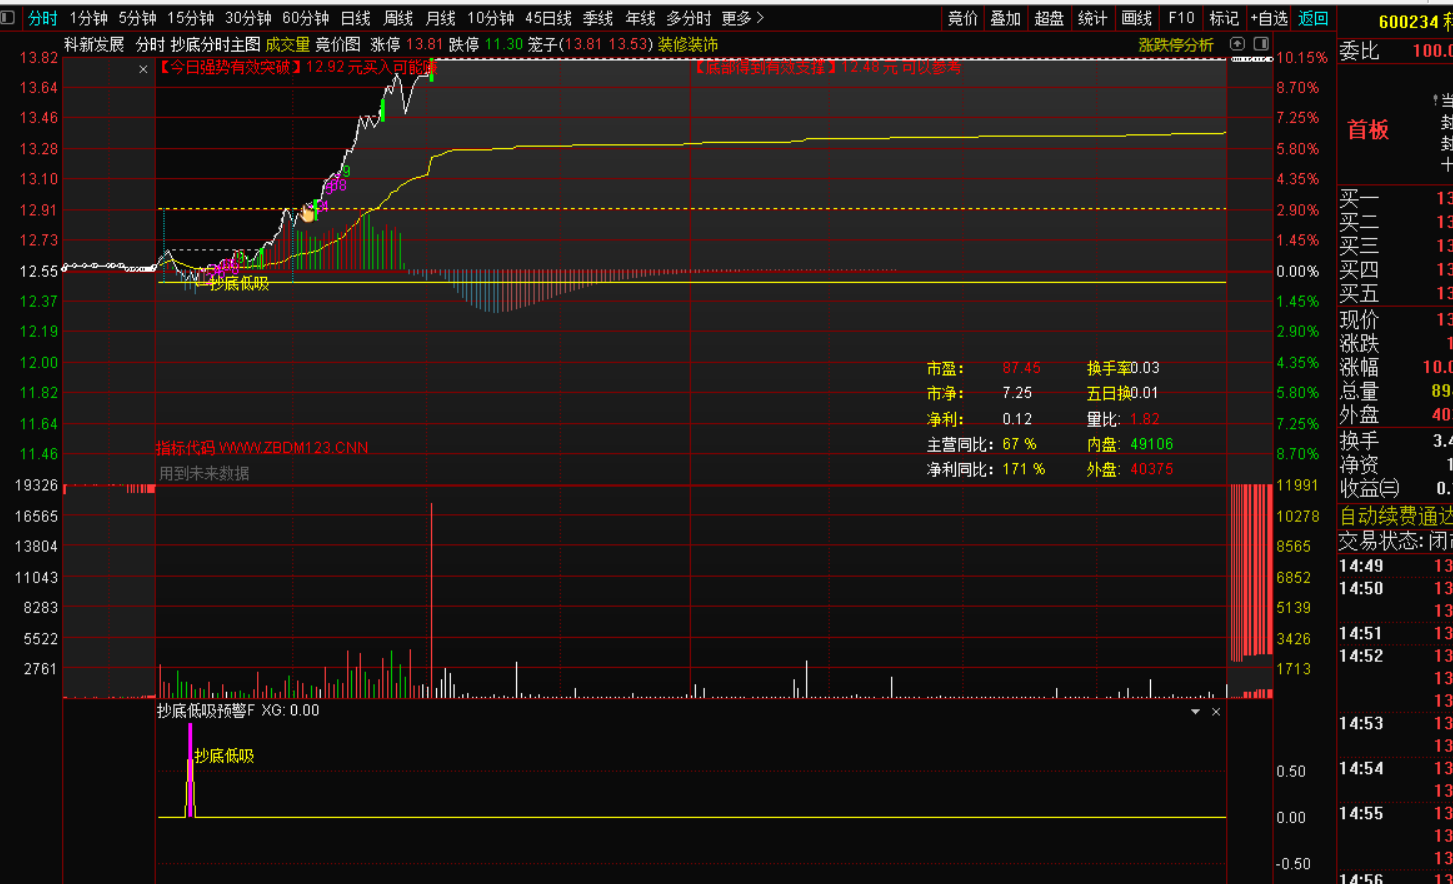Toggle the 叠加 overlay option

click(1005, 18)
